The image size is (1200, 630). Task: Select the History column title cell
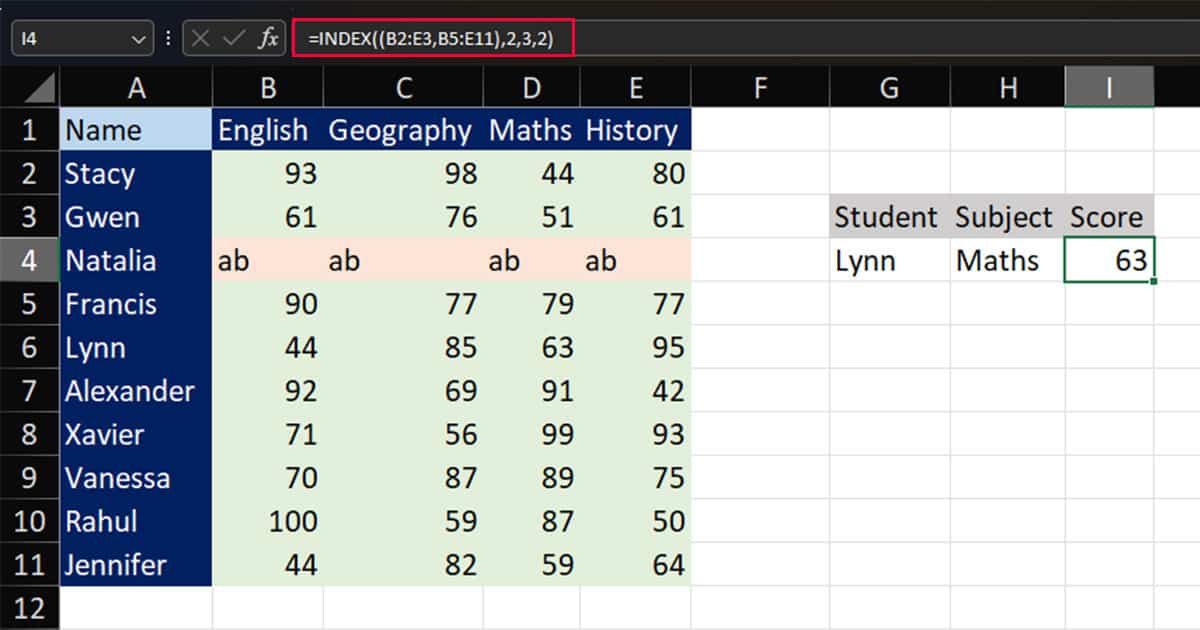coord(634,130)
